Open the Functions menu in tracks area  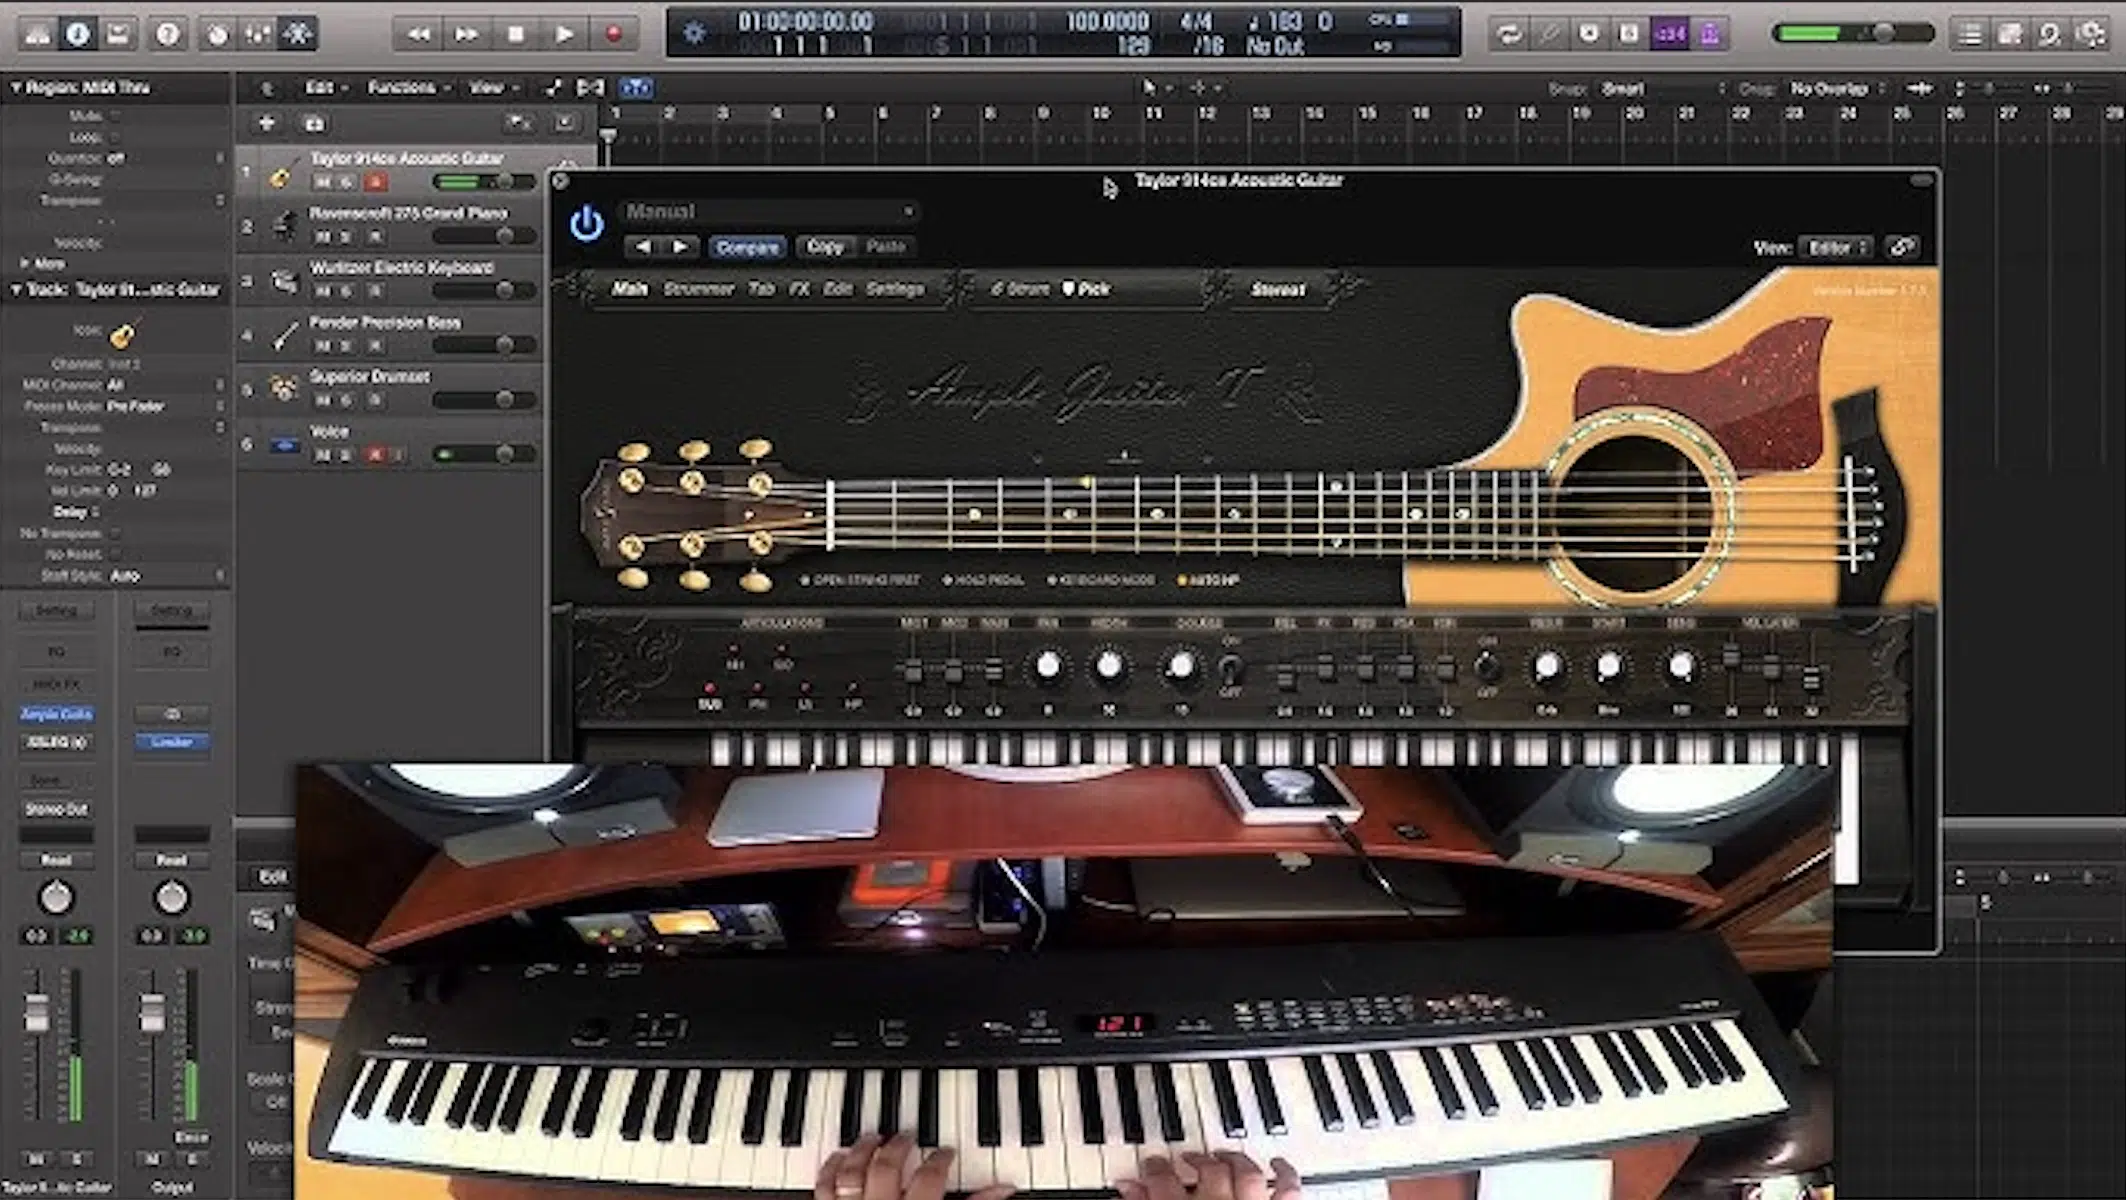coord(408,88)
